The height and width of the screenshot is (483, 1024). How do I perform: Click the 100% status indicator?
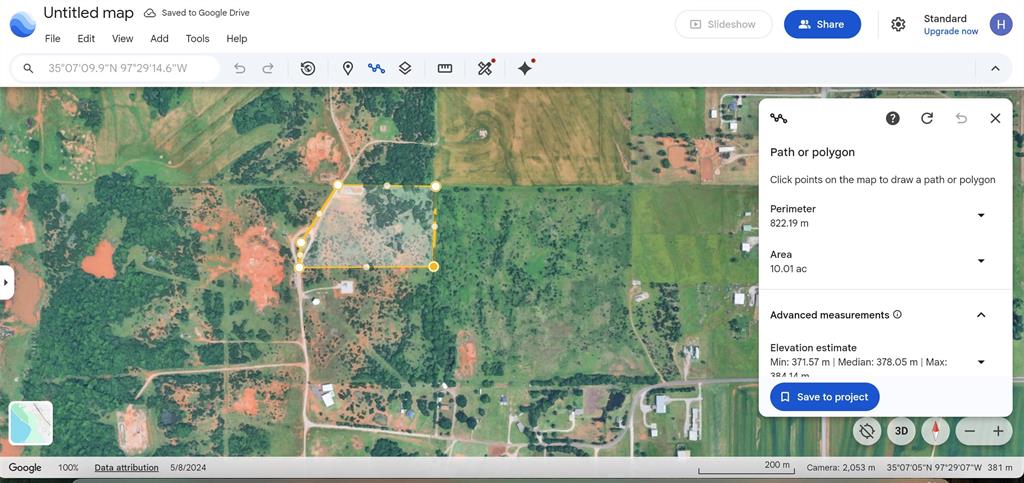[69, 467]
